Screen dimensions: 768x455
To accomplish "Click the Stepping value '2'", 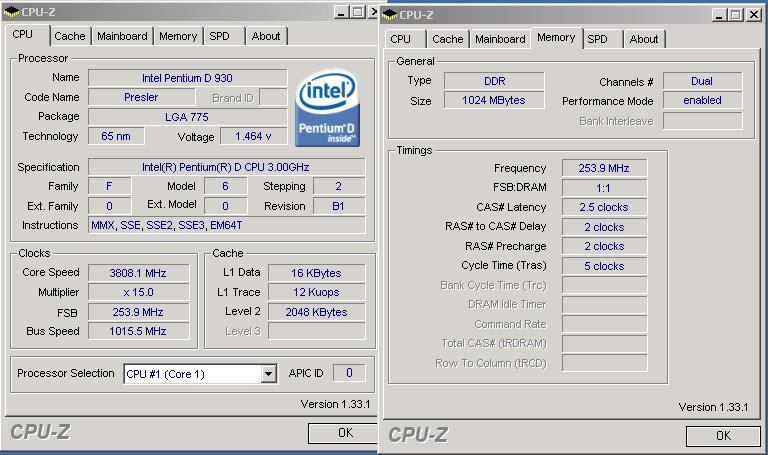I will click(338, 186).
